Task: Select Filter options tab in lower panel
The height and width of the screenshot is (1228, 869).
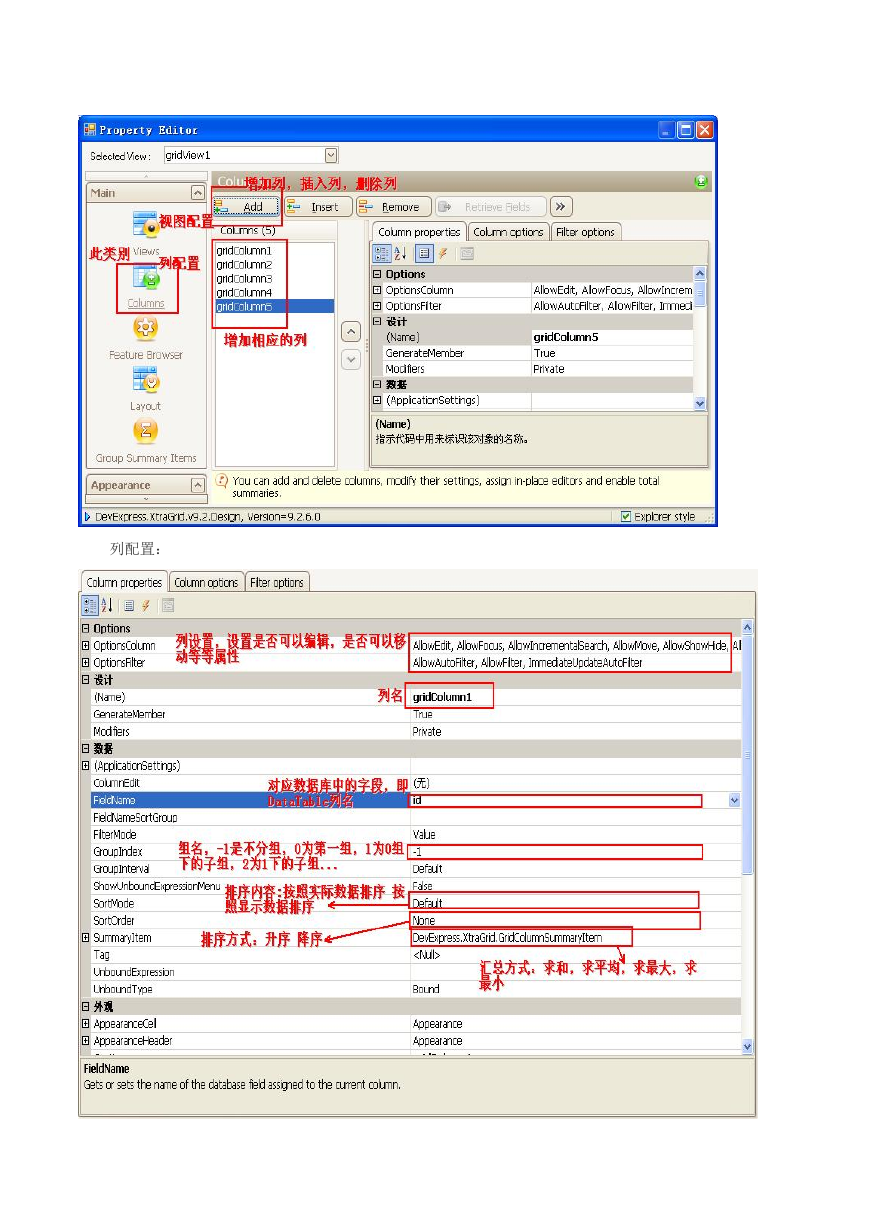Action: [x=277, y=582]
